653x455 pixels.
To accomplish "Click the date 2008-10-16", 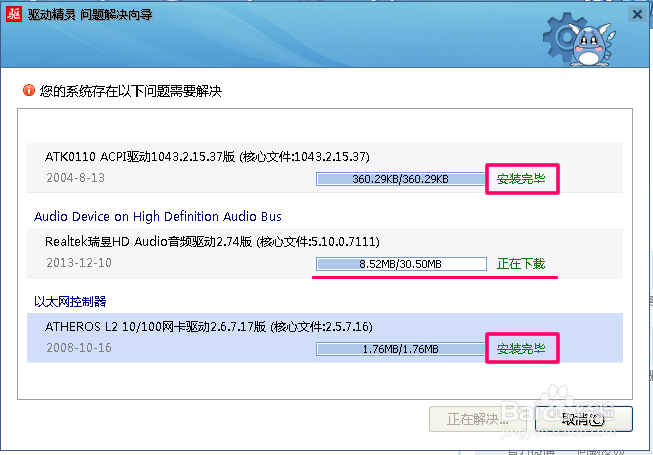I will pos(79,348).
